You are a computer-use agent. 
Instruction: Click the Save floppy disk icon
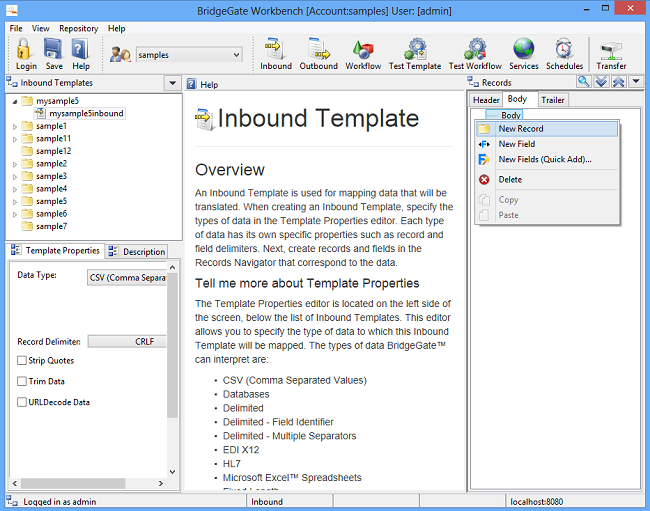coord(53,49)
